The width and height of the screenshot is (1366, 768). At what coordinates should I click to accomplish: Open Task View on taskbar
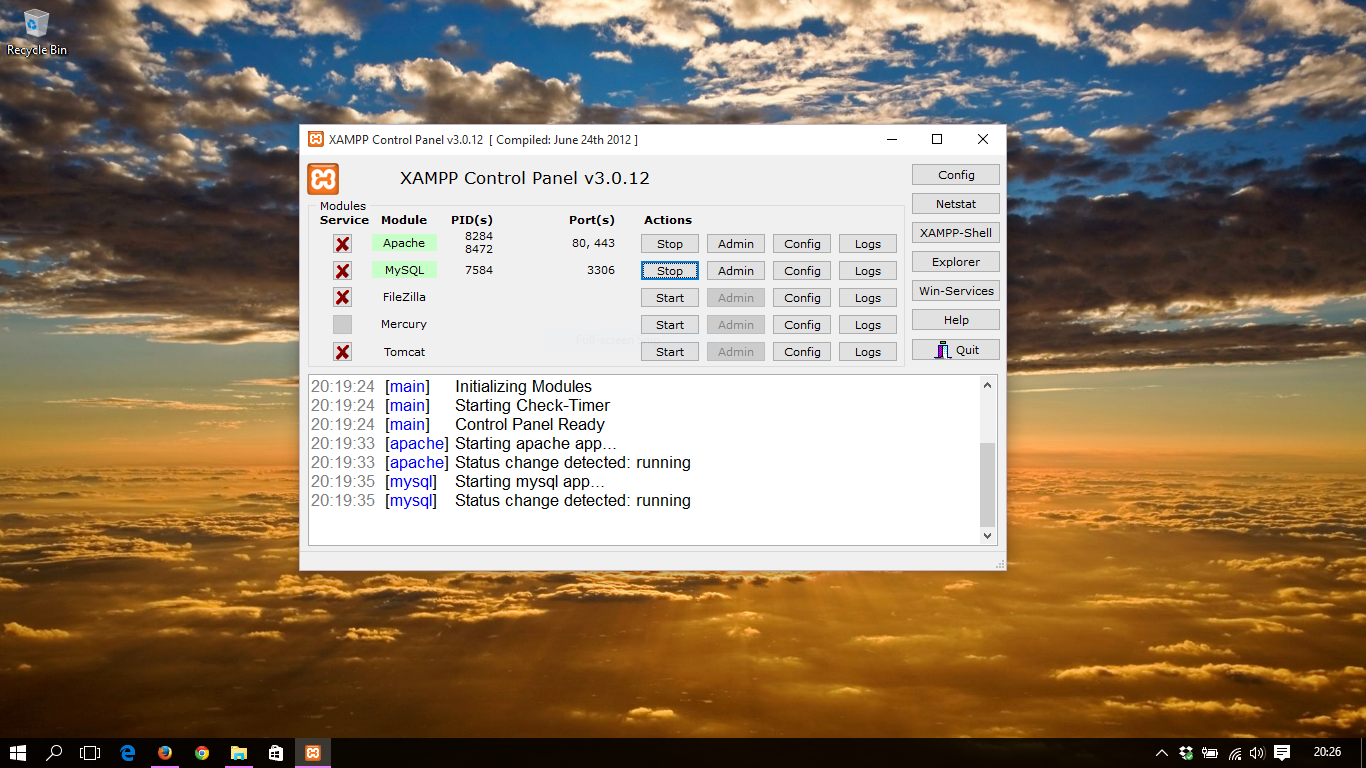[x=91, y=753]
